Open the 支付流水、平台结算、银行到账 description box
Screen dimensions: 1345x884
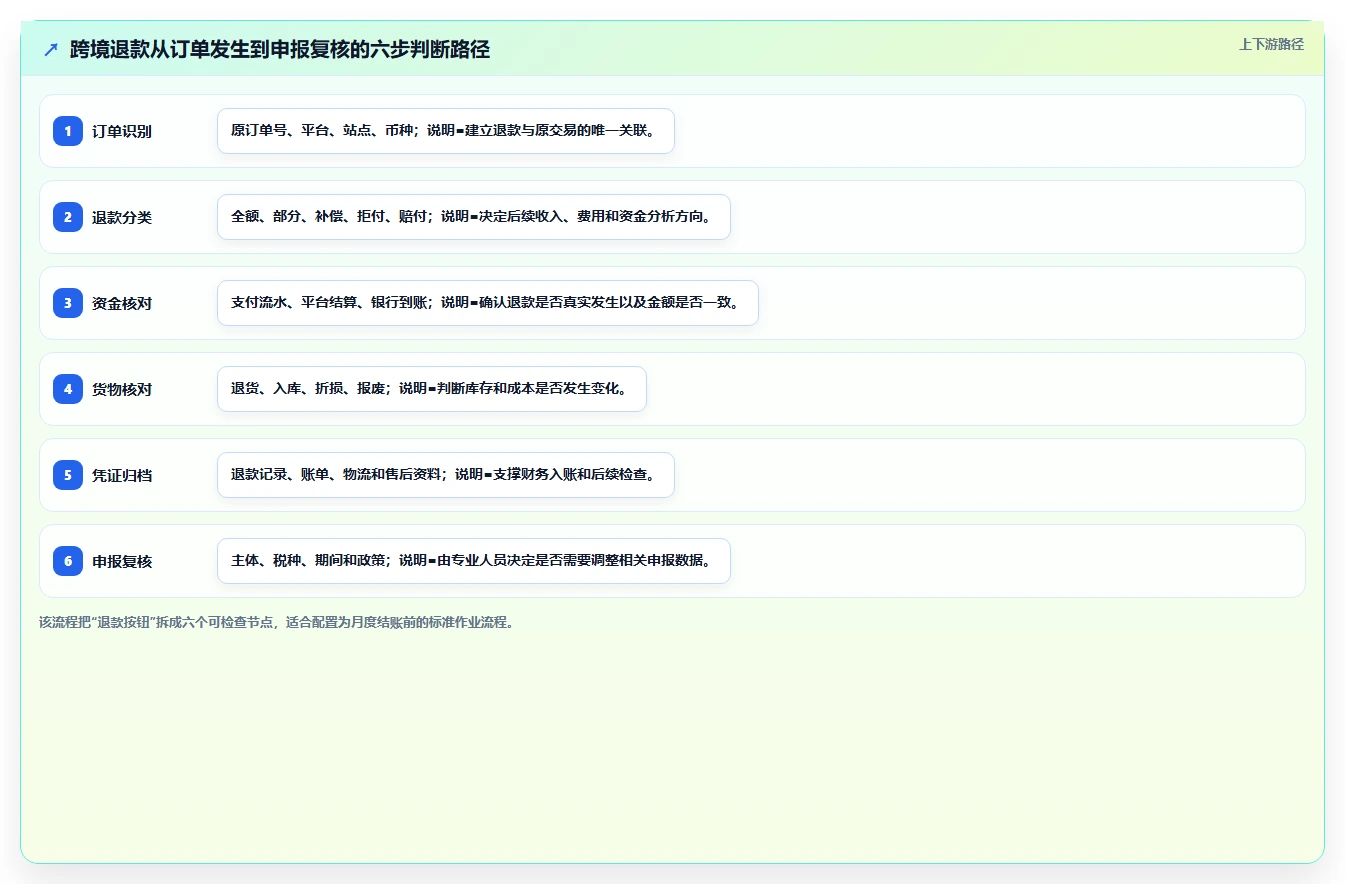click(488, 303)
